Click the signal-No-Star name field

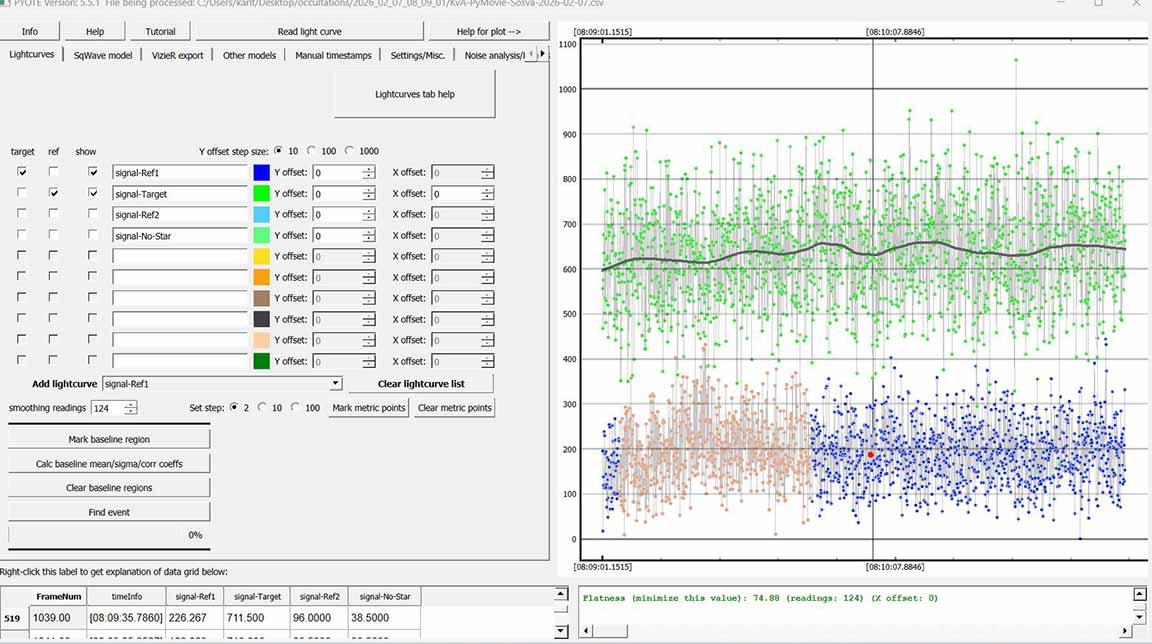click(180, 235)
